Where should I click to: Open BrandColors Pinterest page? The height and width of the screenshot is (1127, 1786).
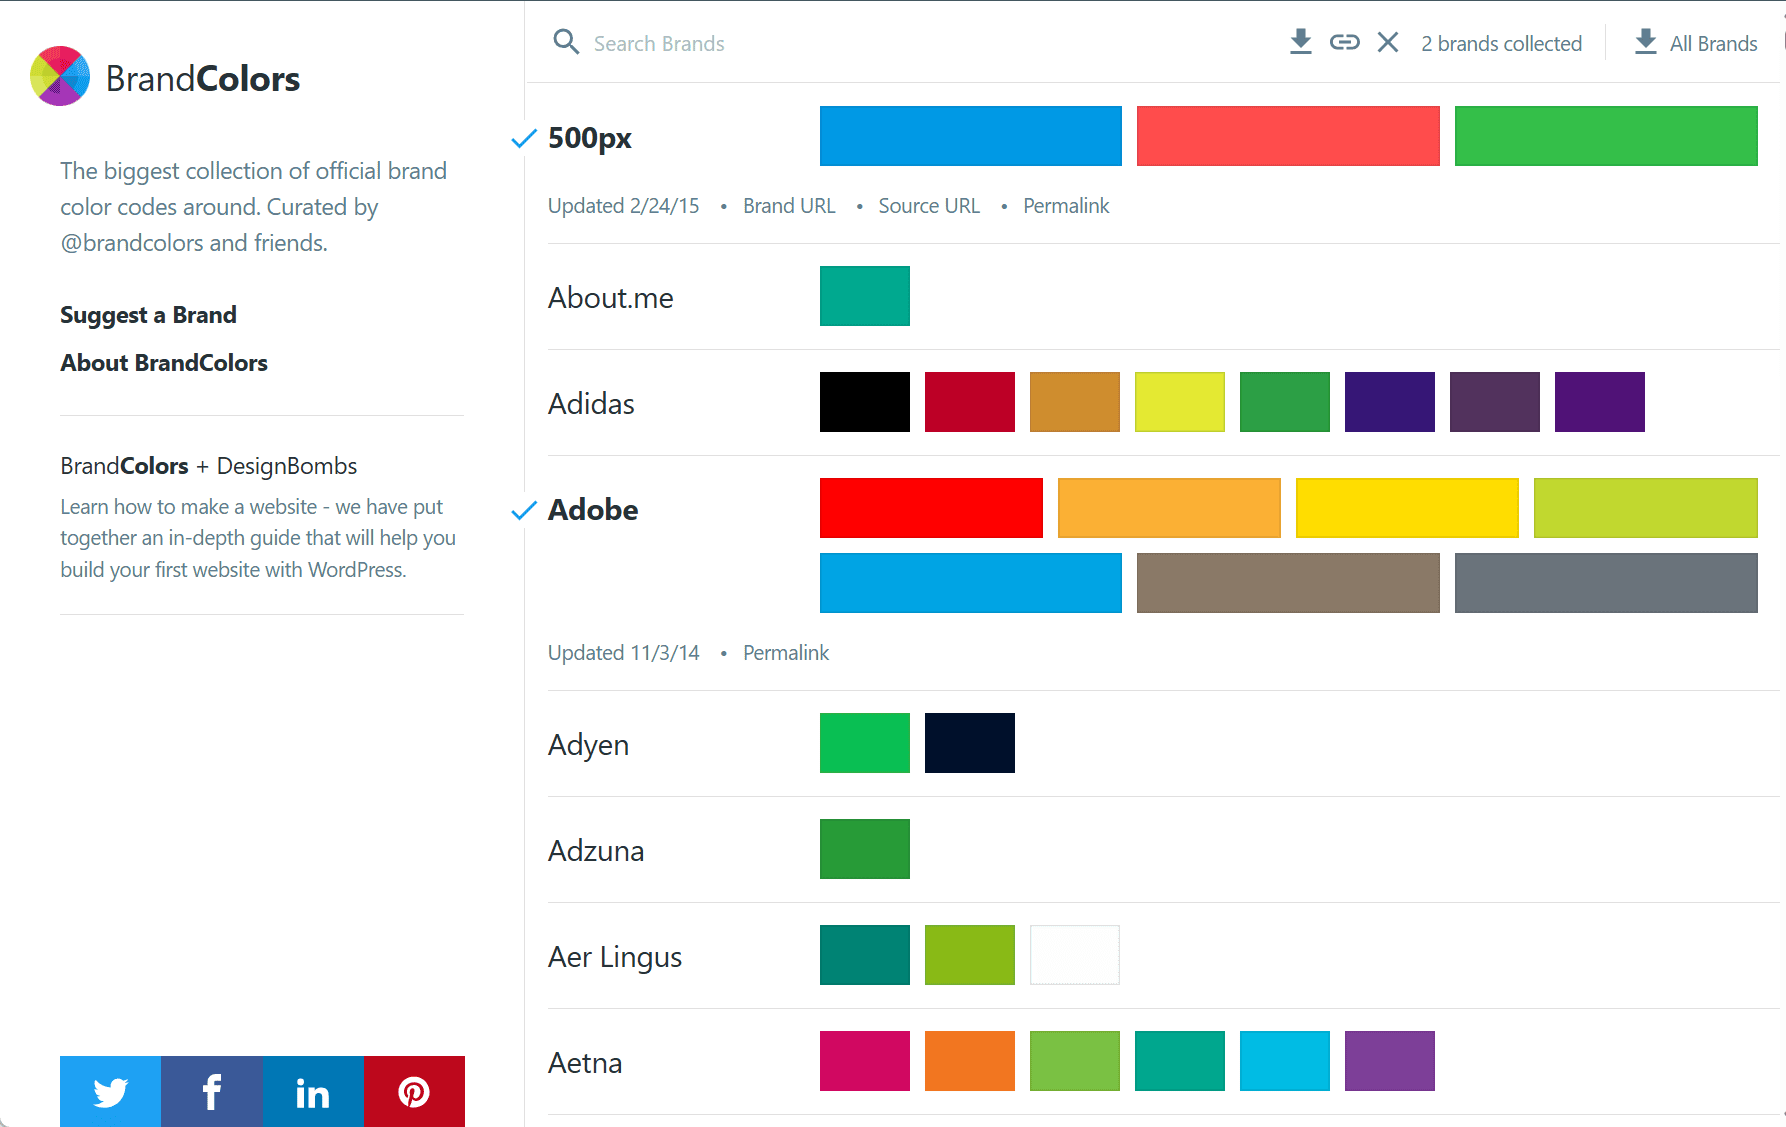coord(414,1091)
